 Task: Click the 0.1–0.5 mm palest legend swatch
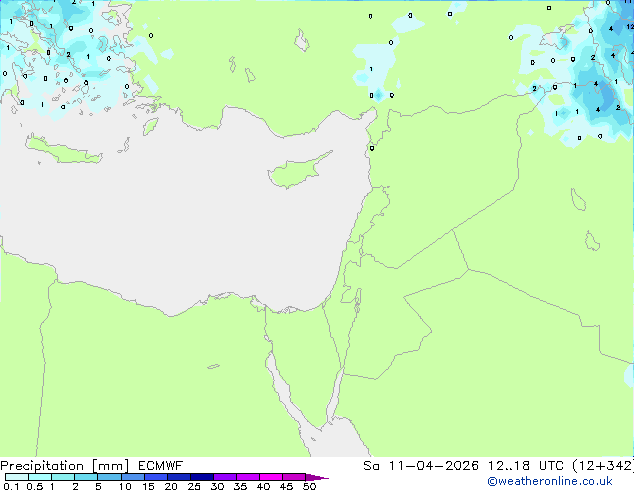[x=17, y=477]
